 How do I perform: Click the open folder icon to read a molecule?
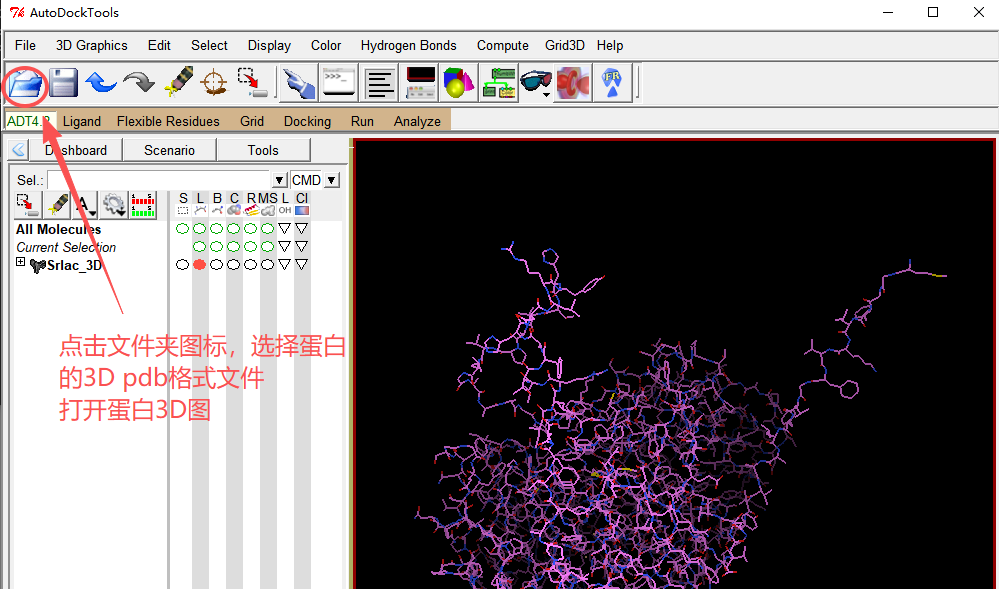(x=26, y=82)
